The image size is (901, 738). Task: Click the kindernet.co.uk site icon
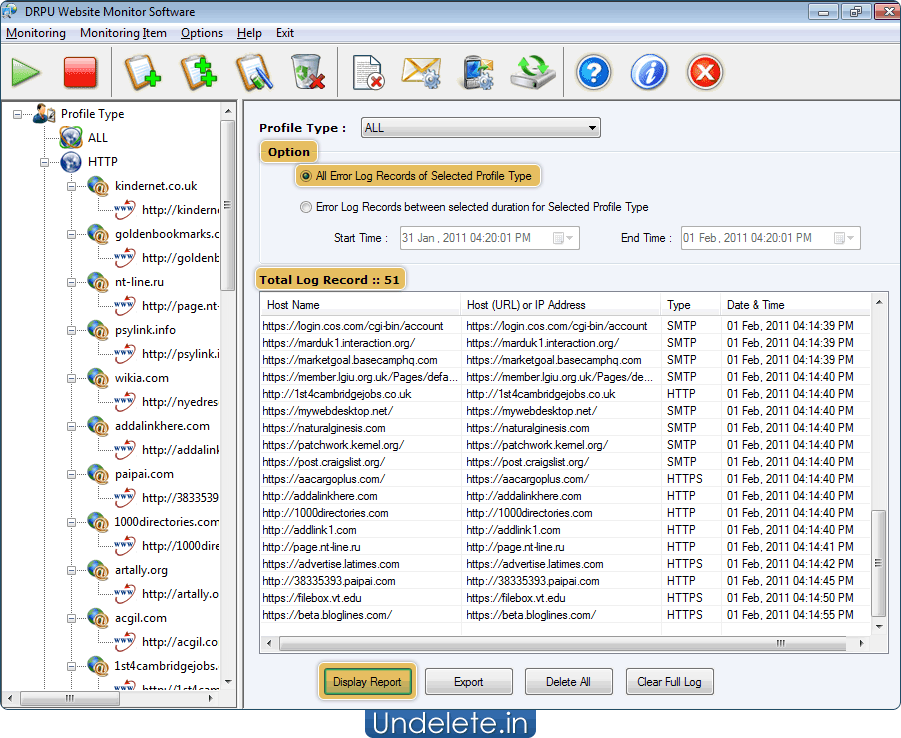click(98, 186)
